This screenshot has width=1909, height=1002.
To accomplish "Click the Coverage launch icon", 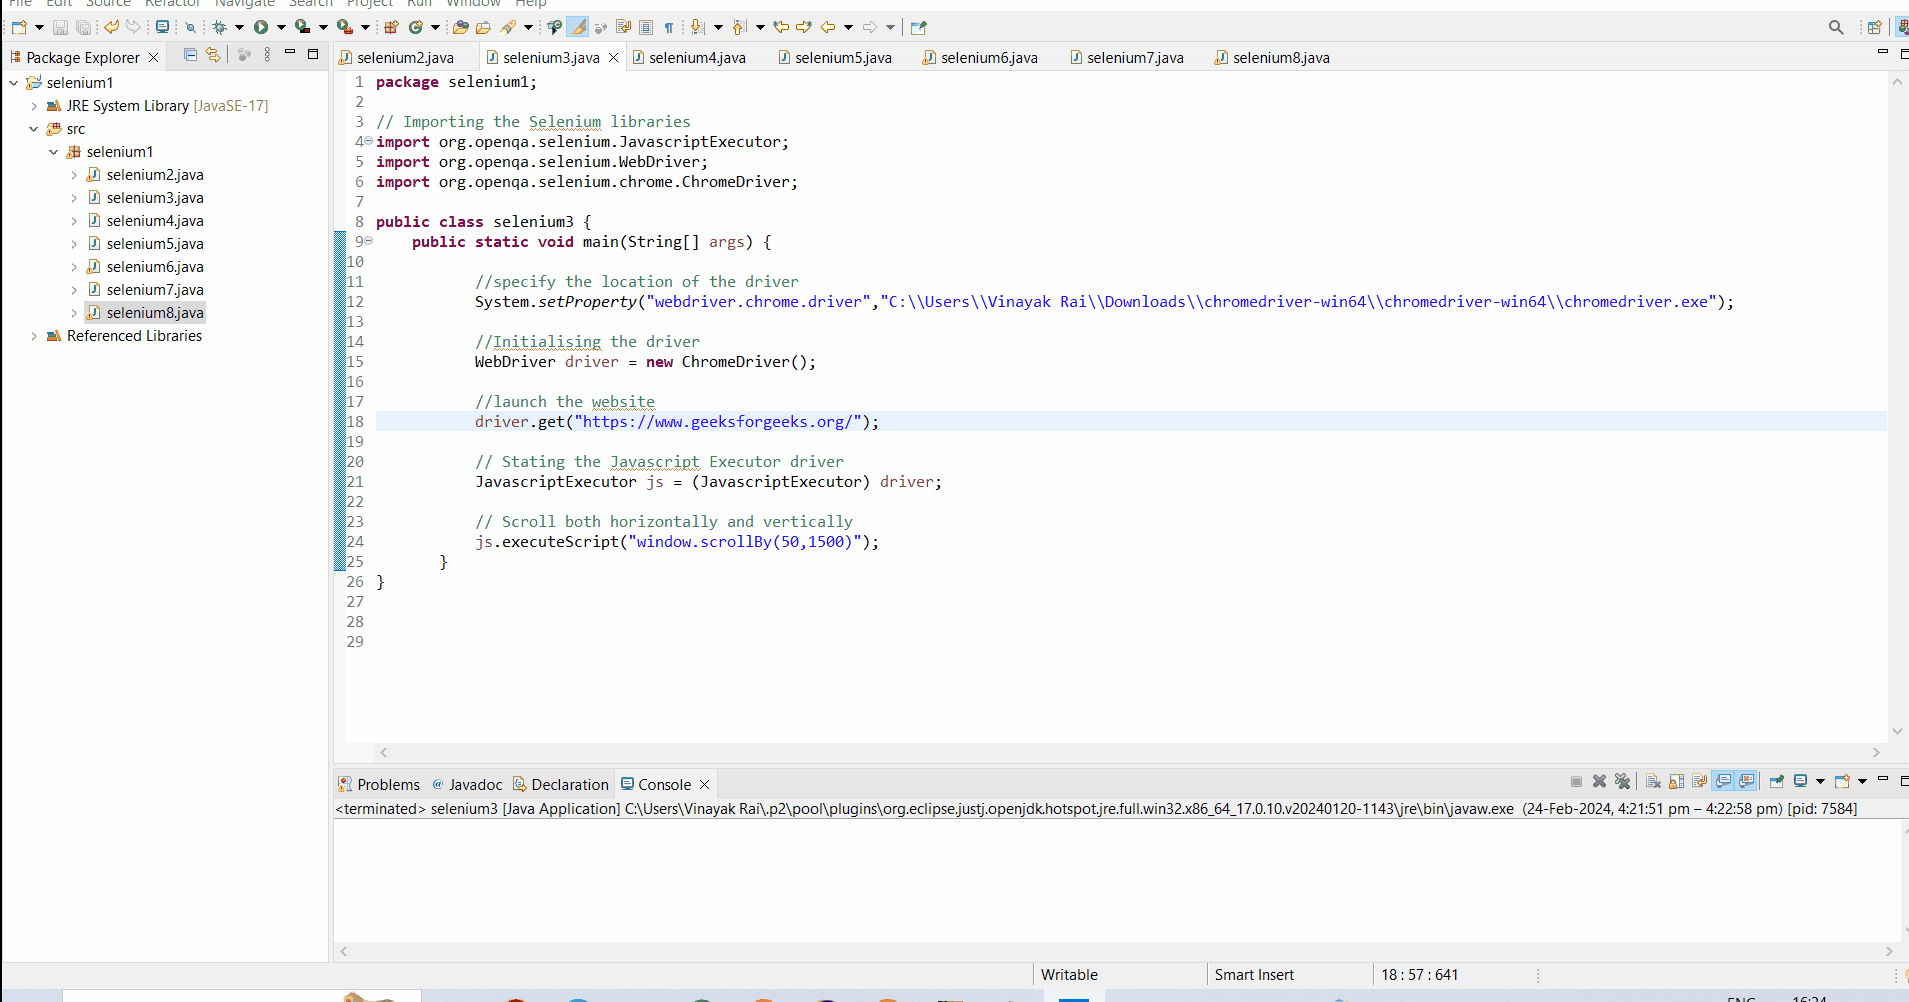I will tap(303, 27).
